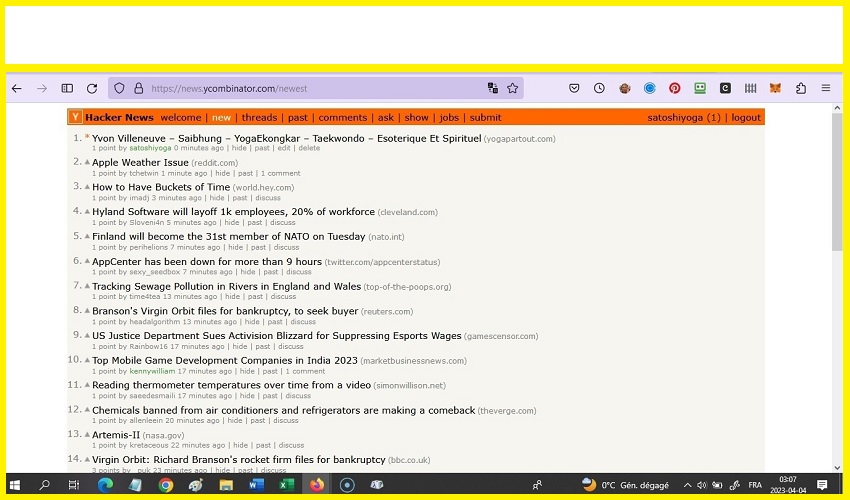Open the submit nav item
Screen dimensions: 850x500
[485, 118]
